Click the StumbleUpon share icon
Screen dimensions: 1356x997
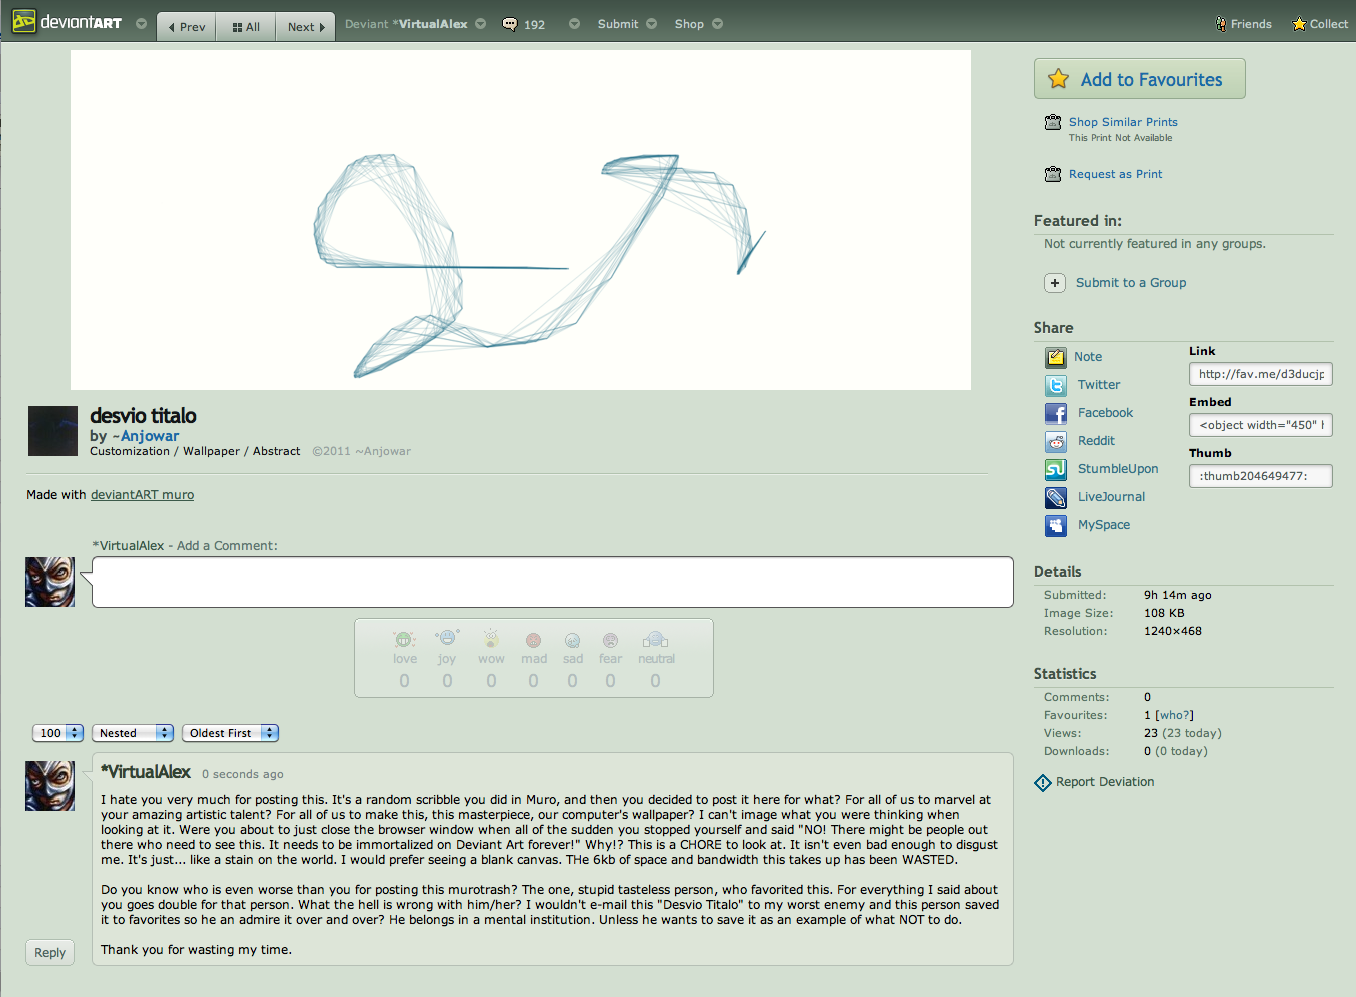tap(1056, 469)
